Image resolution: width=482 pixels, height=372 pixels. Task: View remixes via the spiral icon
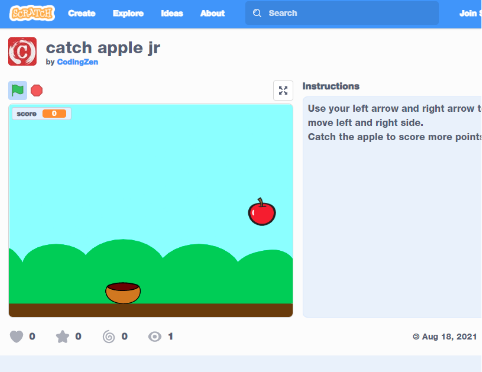[x=109, y=336]
